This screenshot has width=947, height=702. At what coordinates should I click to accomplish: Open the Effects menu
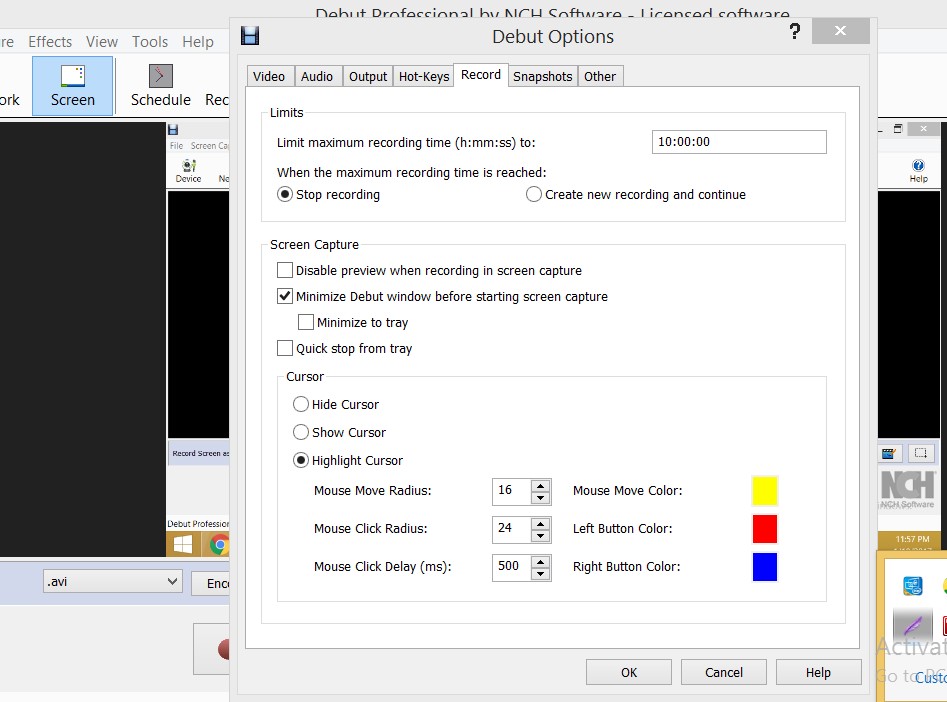[50, 42]
